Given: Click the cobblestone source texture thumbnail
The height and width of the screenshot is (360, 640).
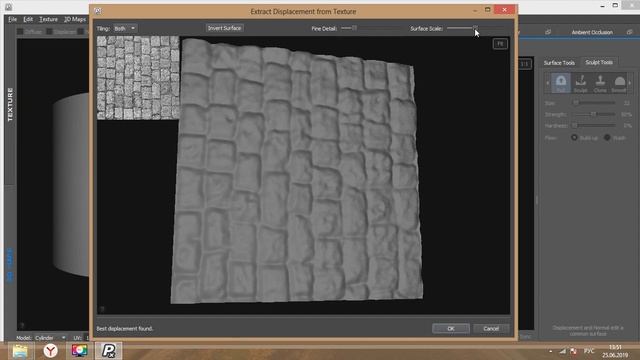Looking at the screenshot, I should [x=138, y=78].
